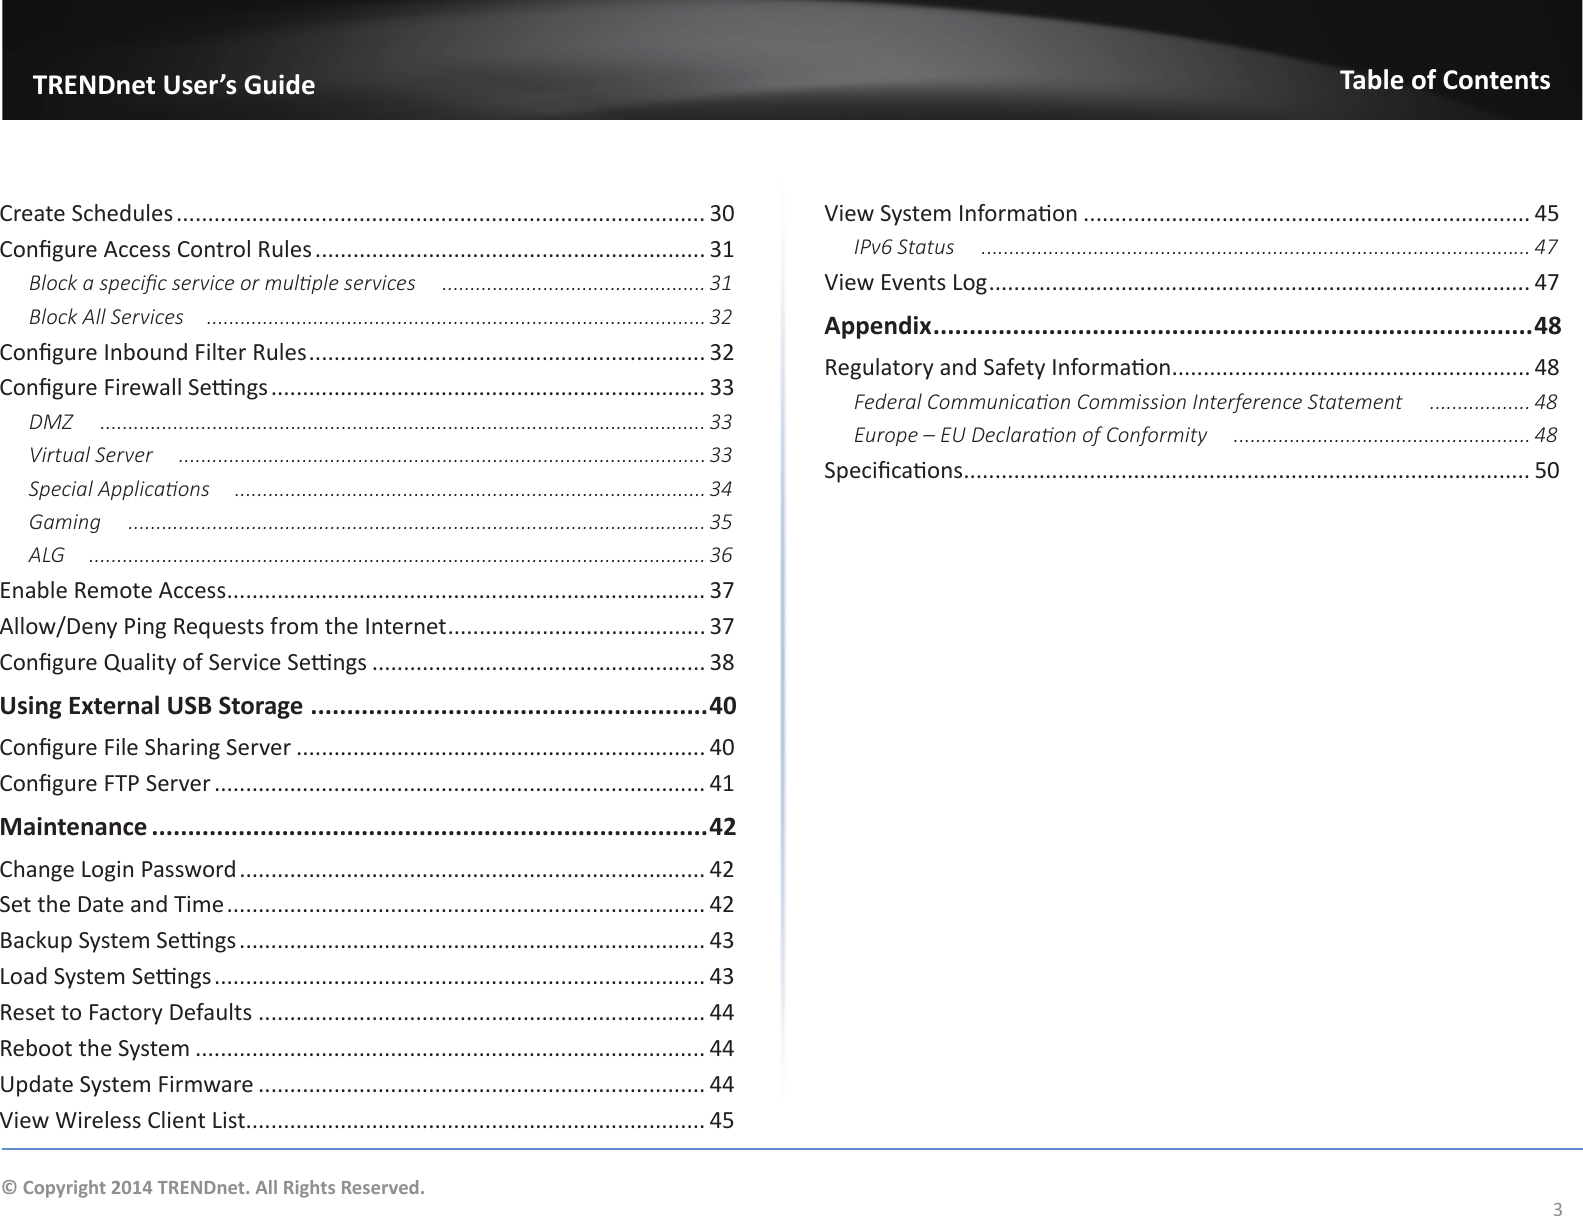1583x1216 pixels.
Task: Click the Copyright 2014 TRENDnet footer text
Action: (x=212, y=1189)
